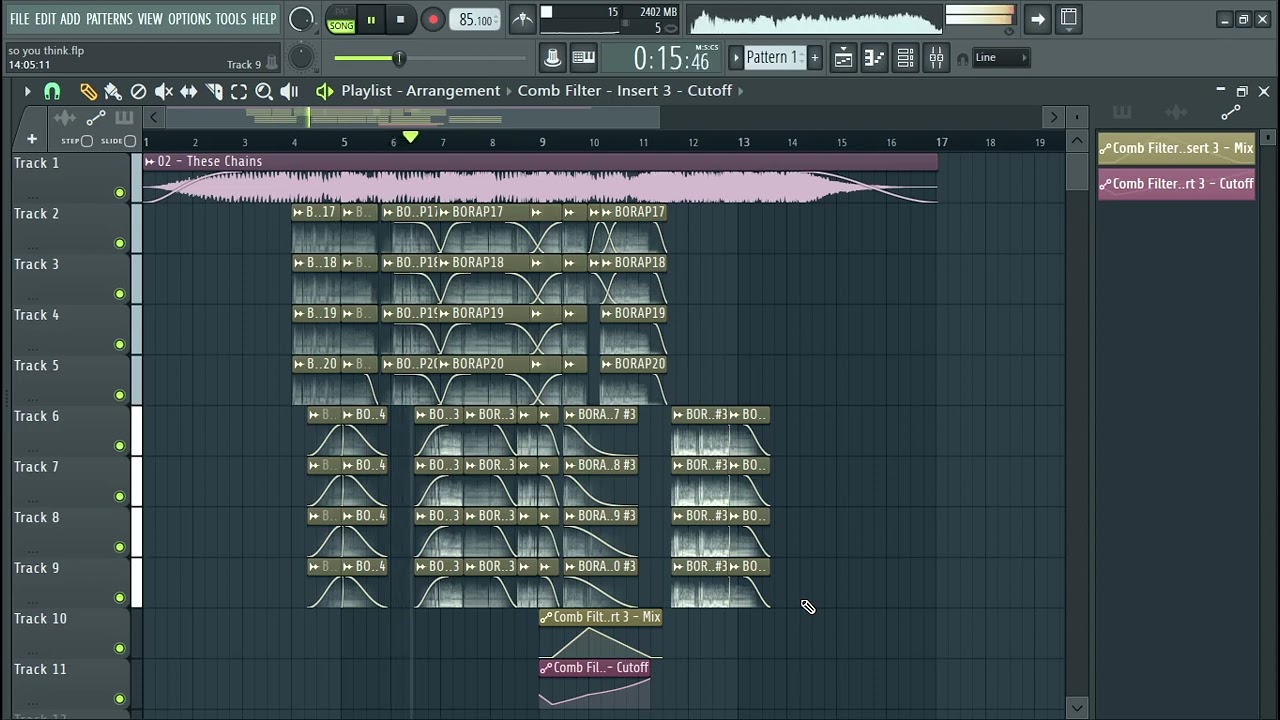Adjust the master volume knob
This screenshot has width=1280, height=720.
tap(301, 19)
